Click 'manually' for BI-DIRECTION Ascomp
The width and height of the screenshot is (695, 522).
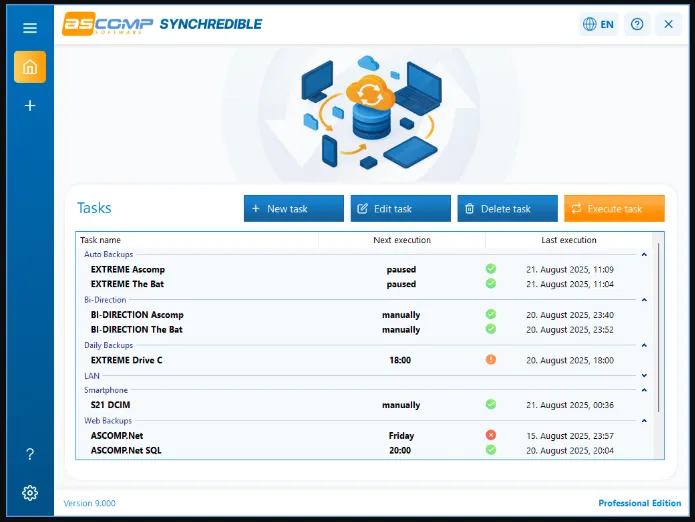401,315
